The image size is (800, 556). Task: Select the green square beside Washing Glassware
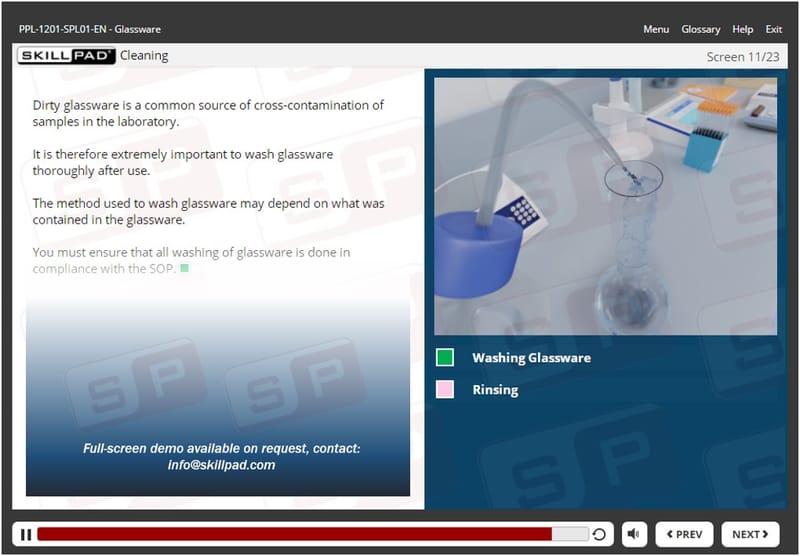tap(445, 357)
